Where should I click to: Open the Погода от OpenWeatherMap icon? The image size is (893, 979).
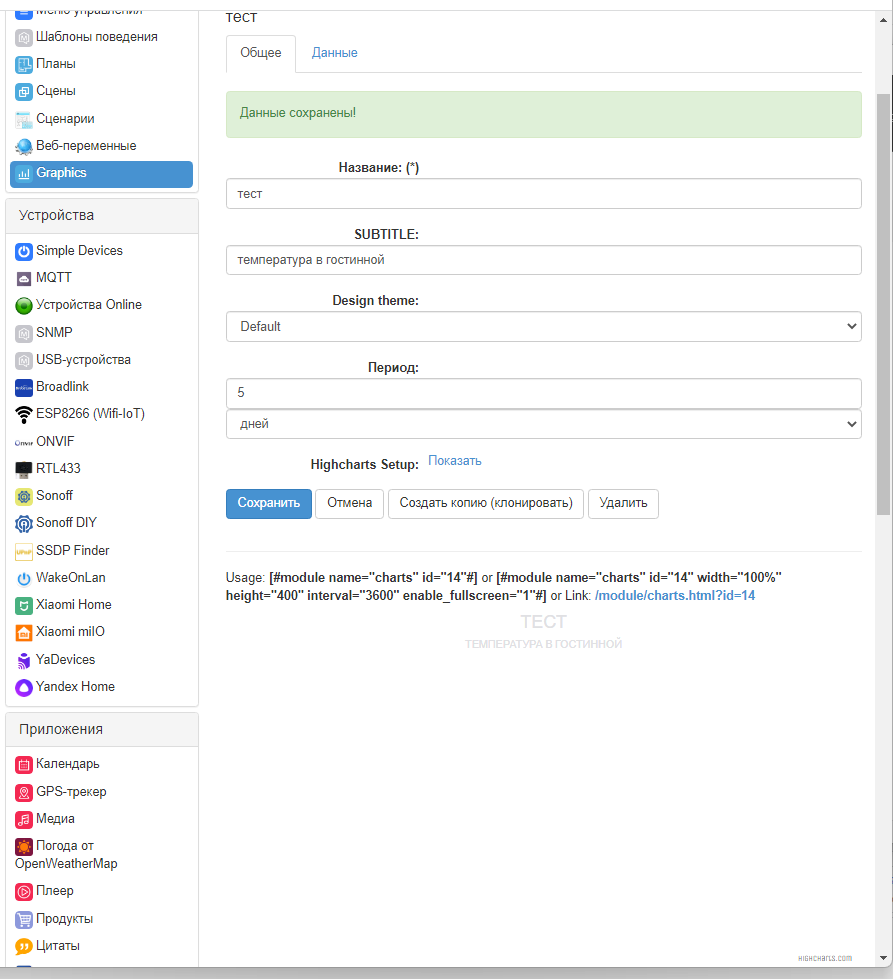24,847
